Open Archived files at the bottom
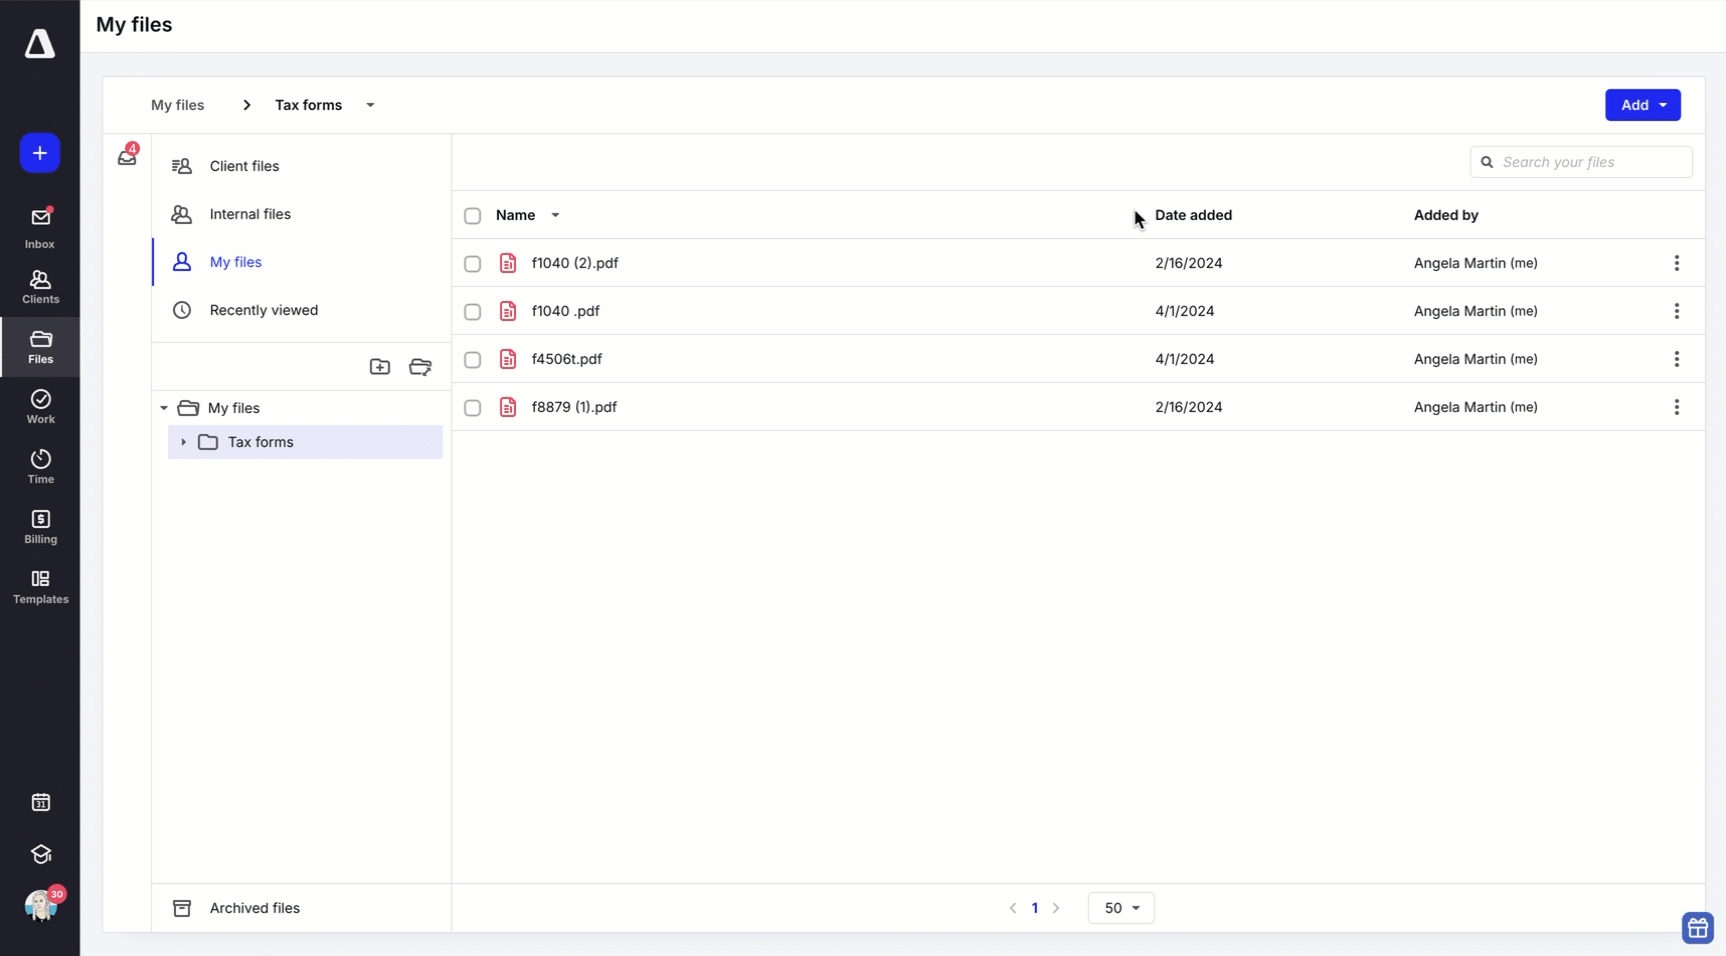 254,908
